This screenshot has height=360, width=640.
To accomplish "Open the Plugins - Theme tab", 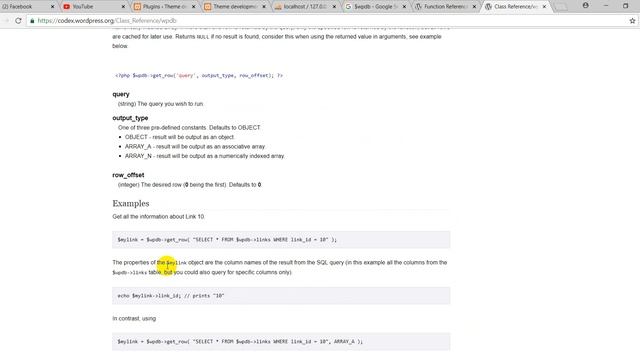I will click(164, 7).
